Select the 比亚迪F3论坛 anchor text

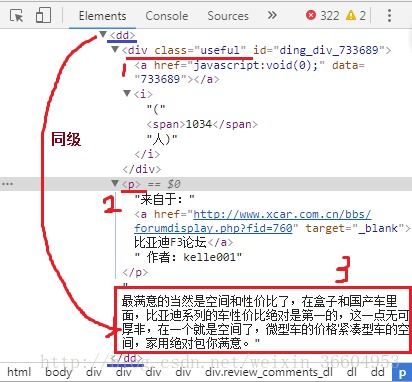click(x=170, y=242)
